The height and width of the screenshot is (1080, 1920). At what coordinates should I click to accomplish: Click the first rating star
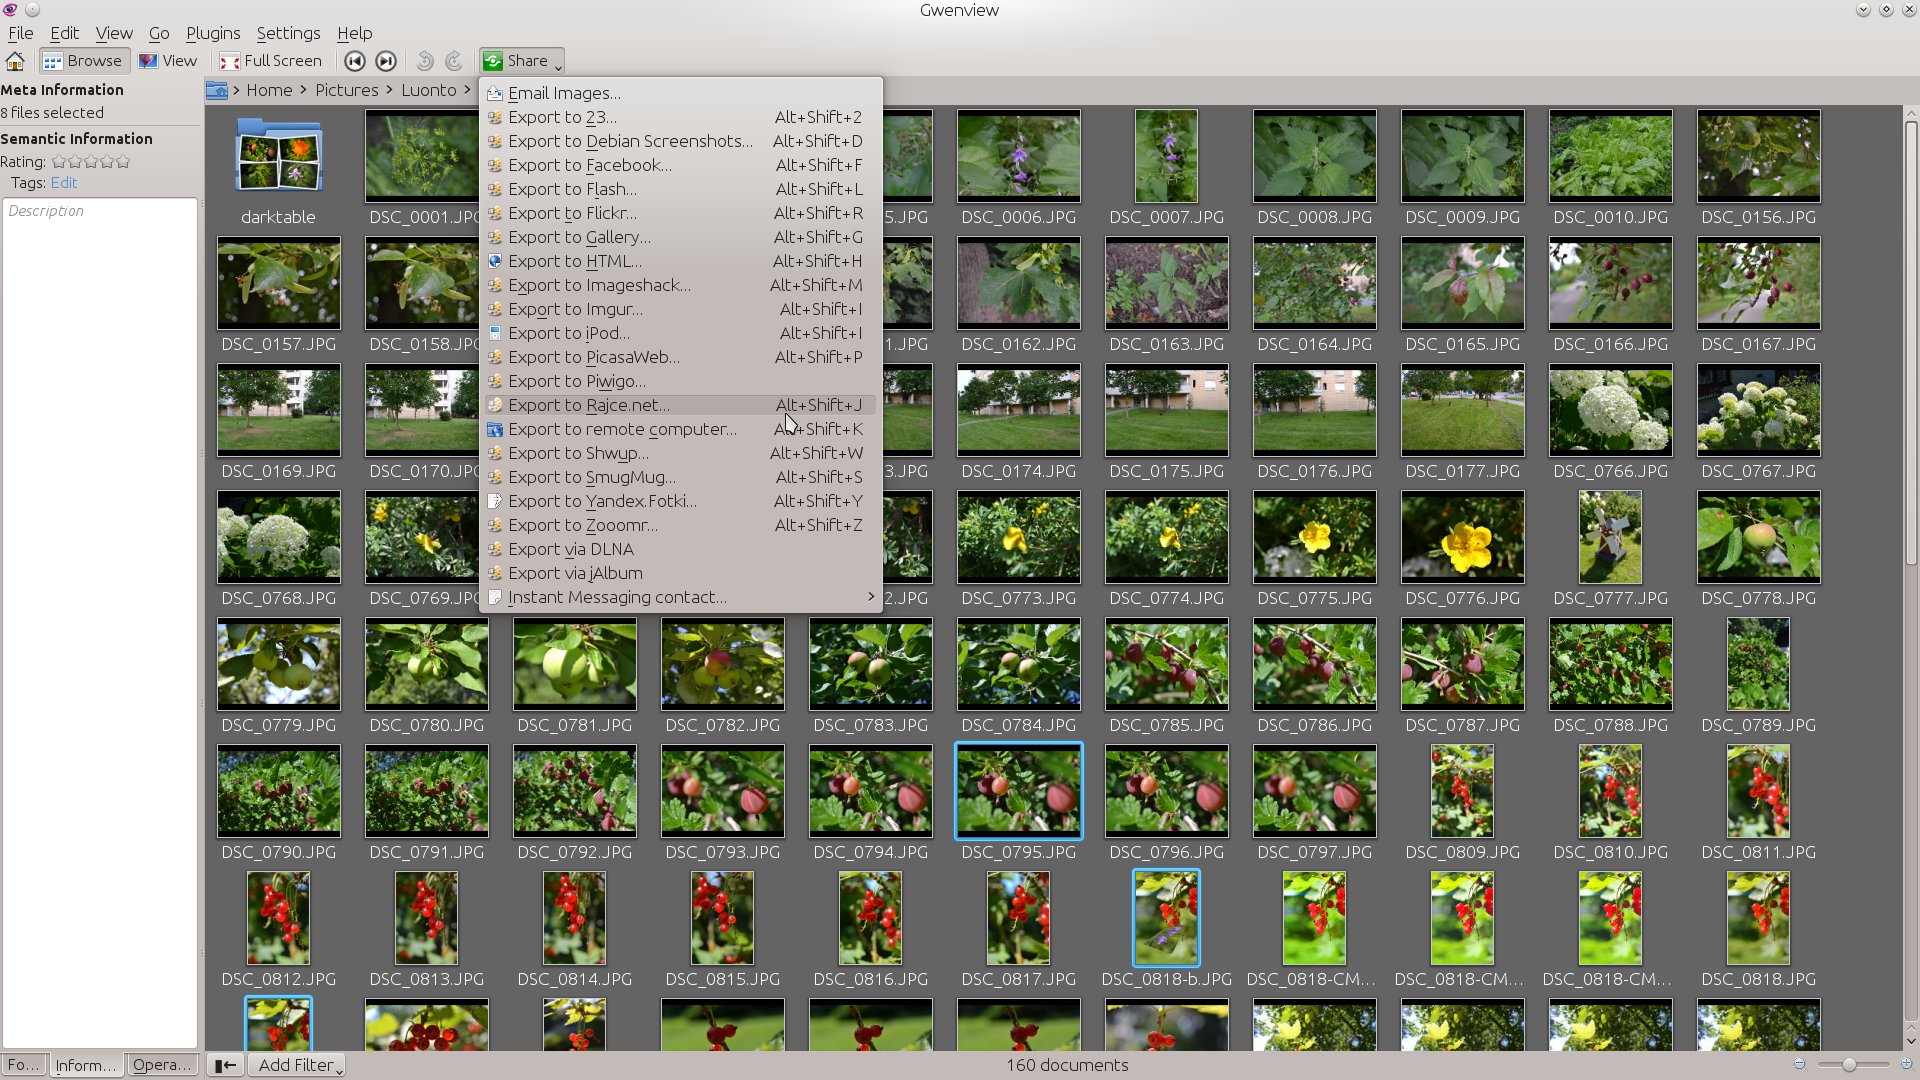[x=58, y=161]
